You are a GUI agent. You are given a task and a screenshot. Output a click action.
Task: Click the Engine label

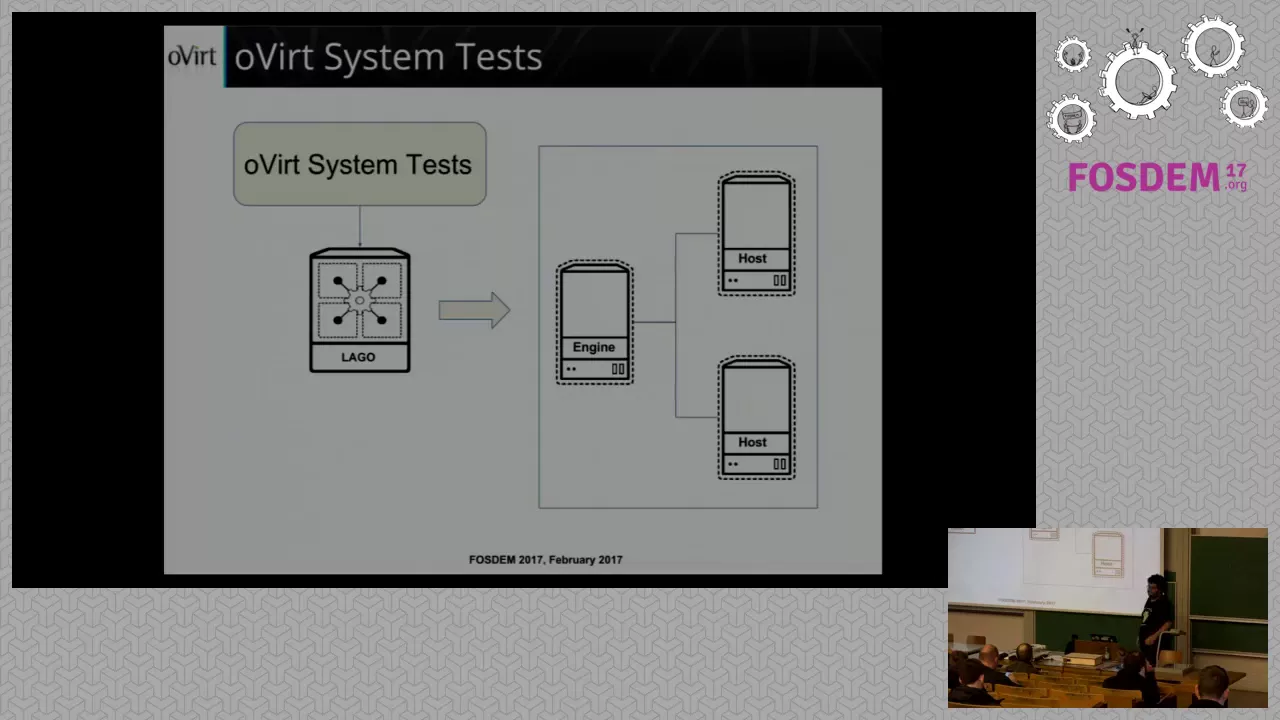pyautogui.click(x=594, y=347)
